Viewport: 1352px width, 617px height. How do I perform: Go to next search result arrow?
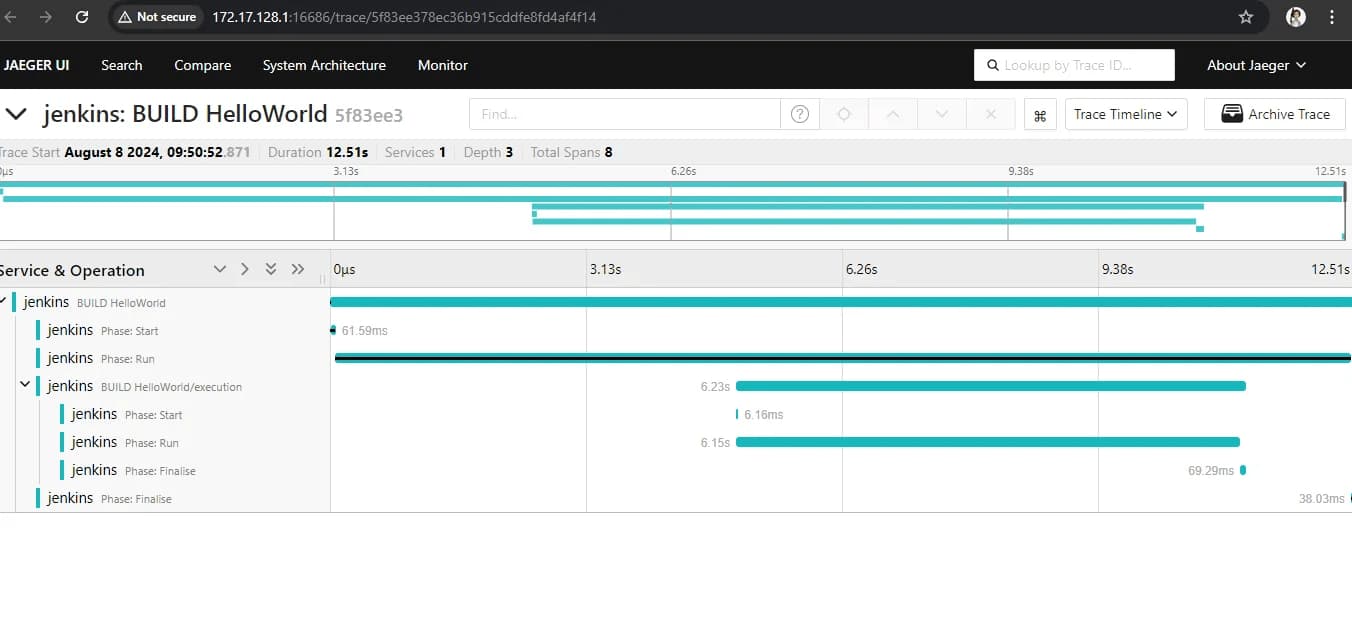pos(942,114)
